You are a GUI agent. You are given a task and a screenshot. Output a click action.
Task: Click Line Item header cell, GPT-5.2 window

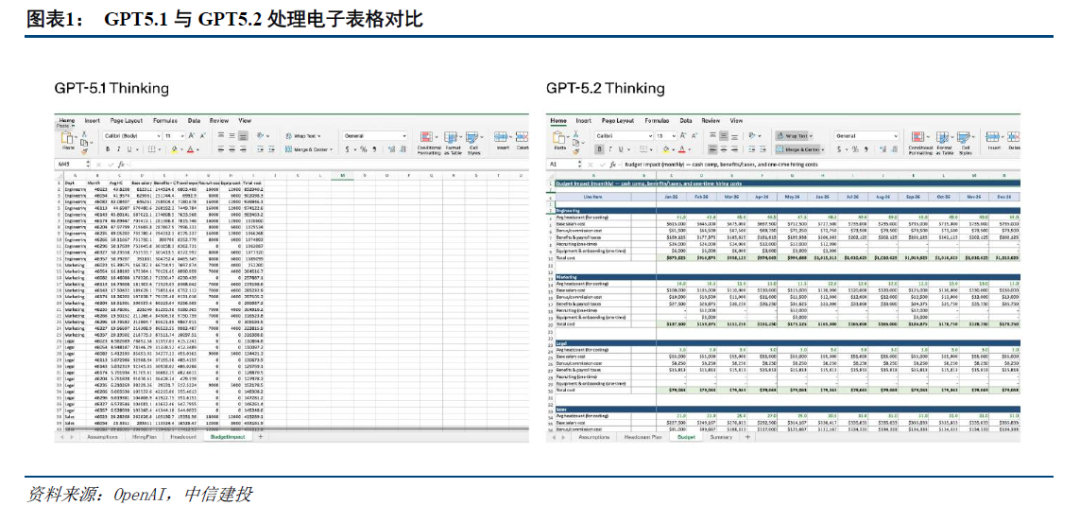[593, 196]
